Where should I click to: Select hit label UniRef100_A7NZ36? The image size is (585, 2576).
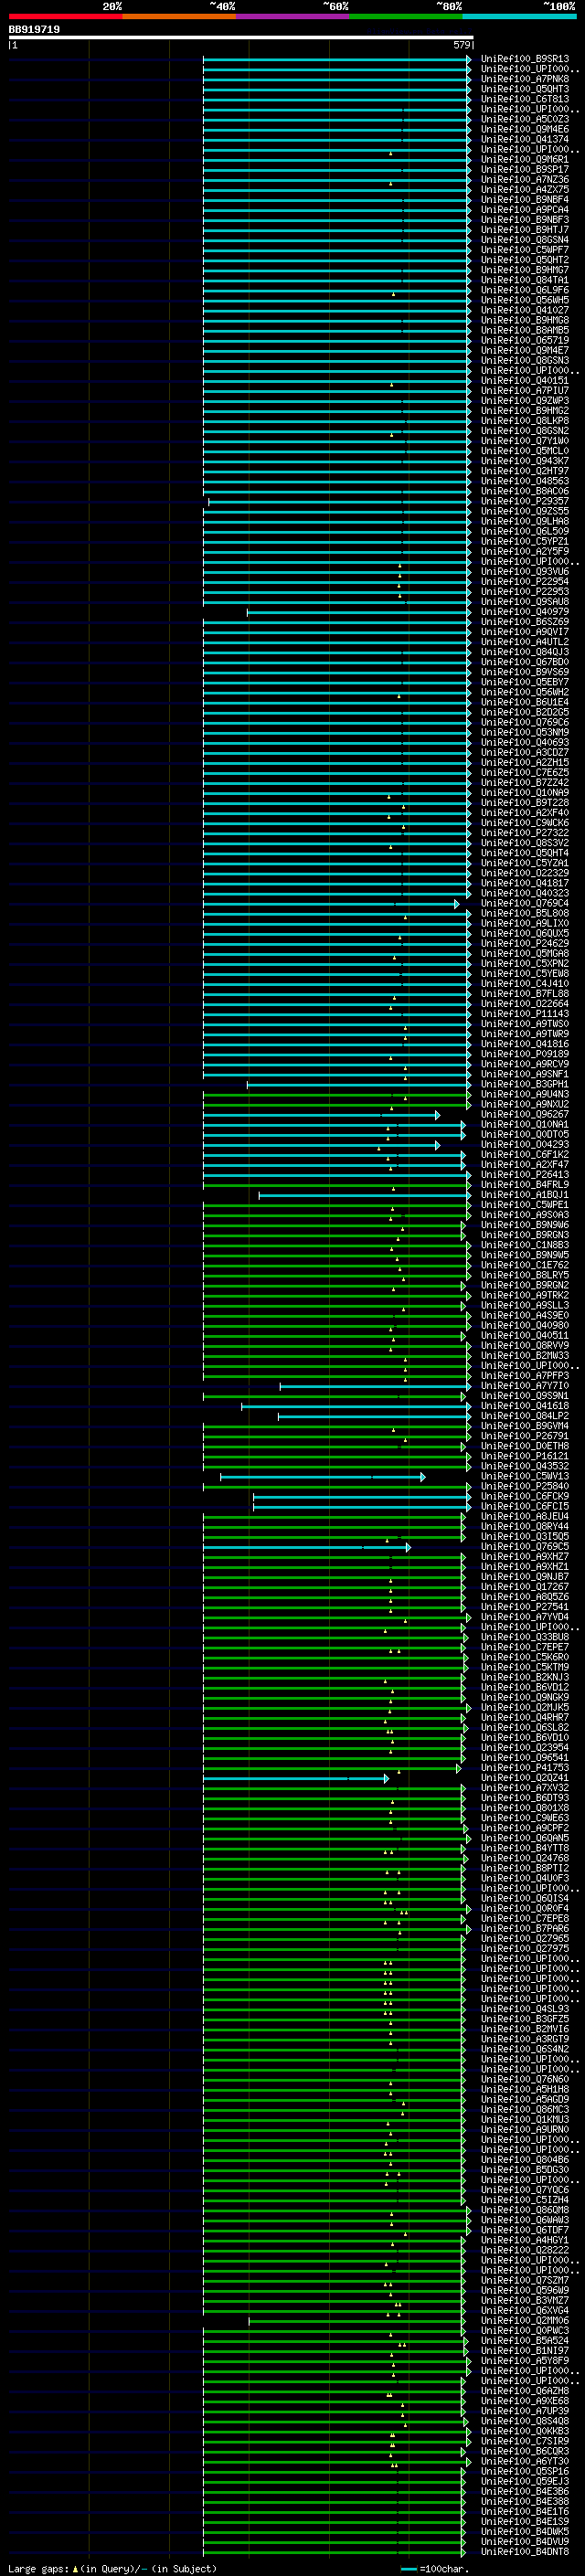525,179
